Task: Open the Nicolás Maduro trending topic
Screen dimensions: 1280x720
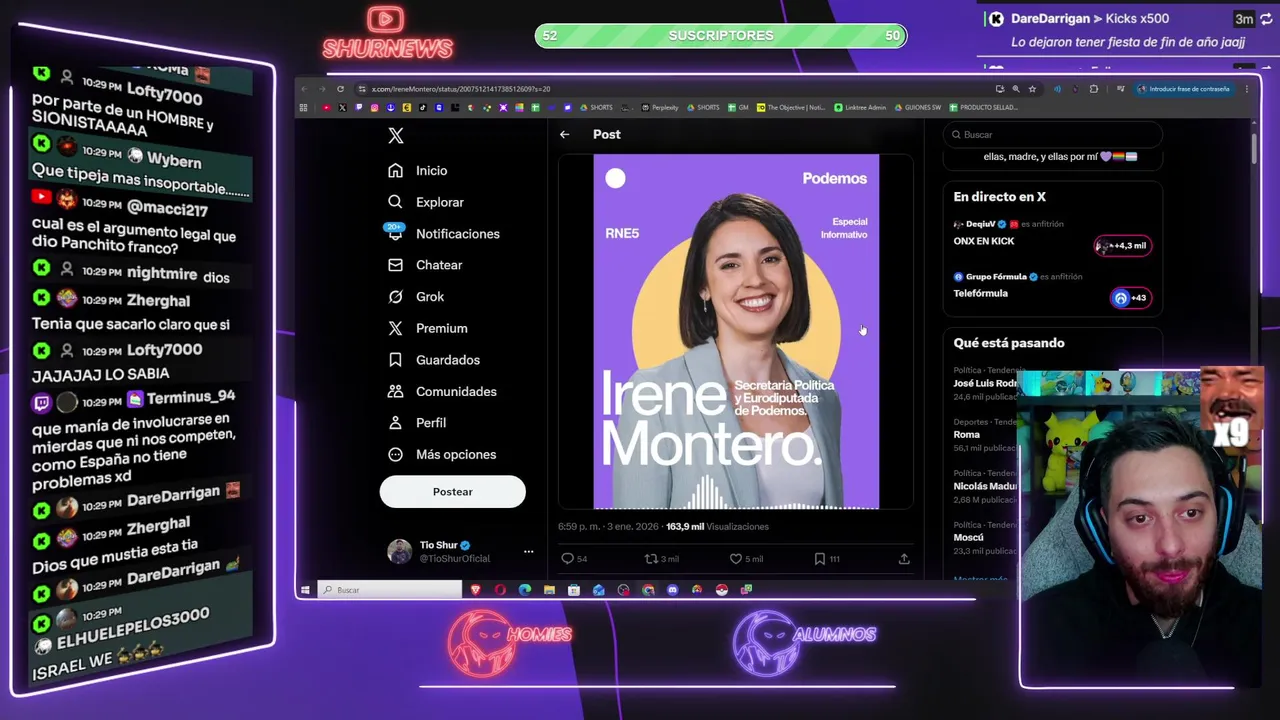Action: [985, 486]
